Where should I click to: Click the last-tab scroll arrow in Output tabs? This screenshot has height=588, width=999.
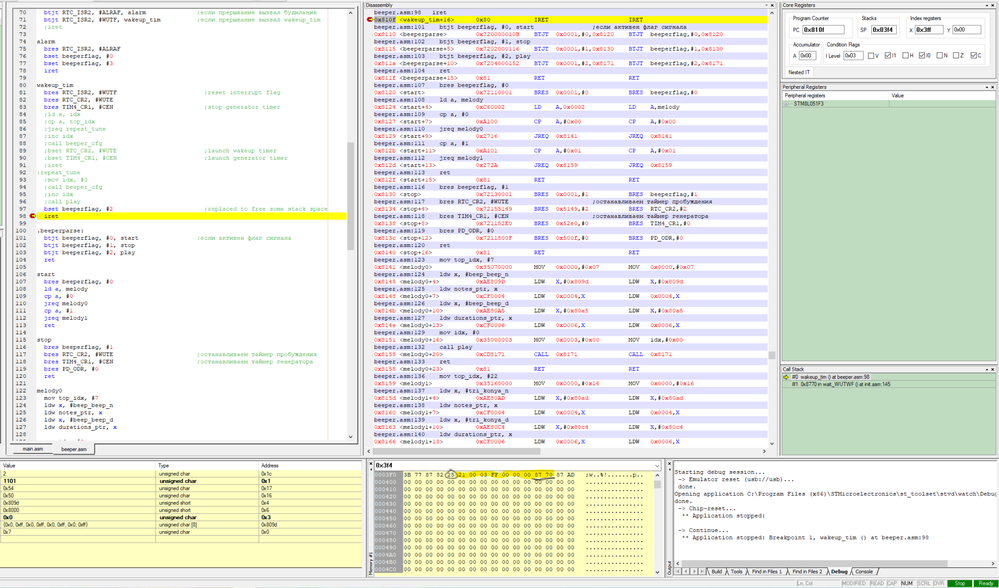(703, 571)
